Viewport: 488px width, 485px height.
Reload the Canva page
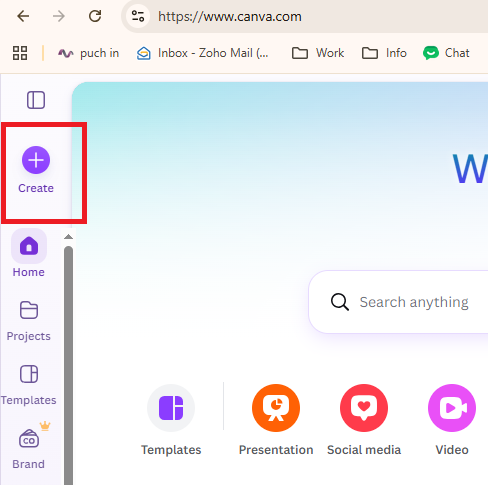(95, 16)
